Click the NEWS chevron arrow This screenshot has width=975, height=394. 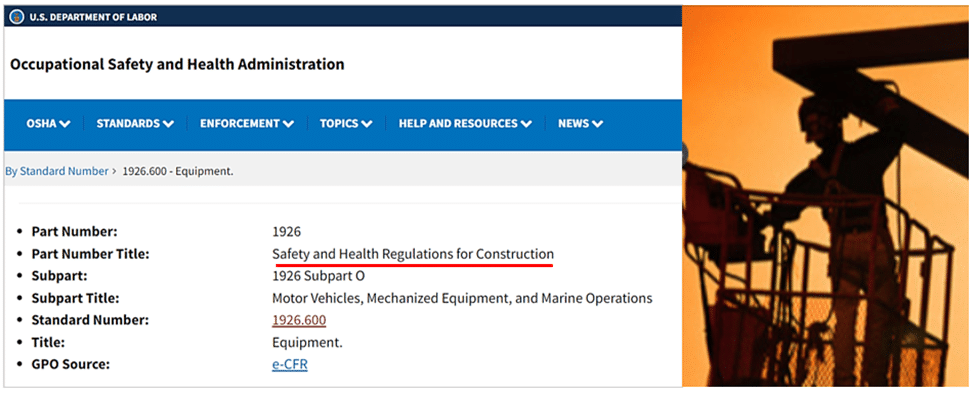pos(598,124)
